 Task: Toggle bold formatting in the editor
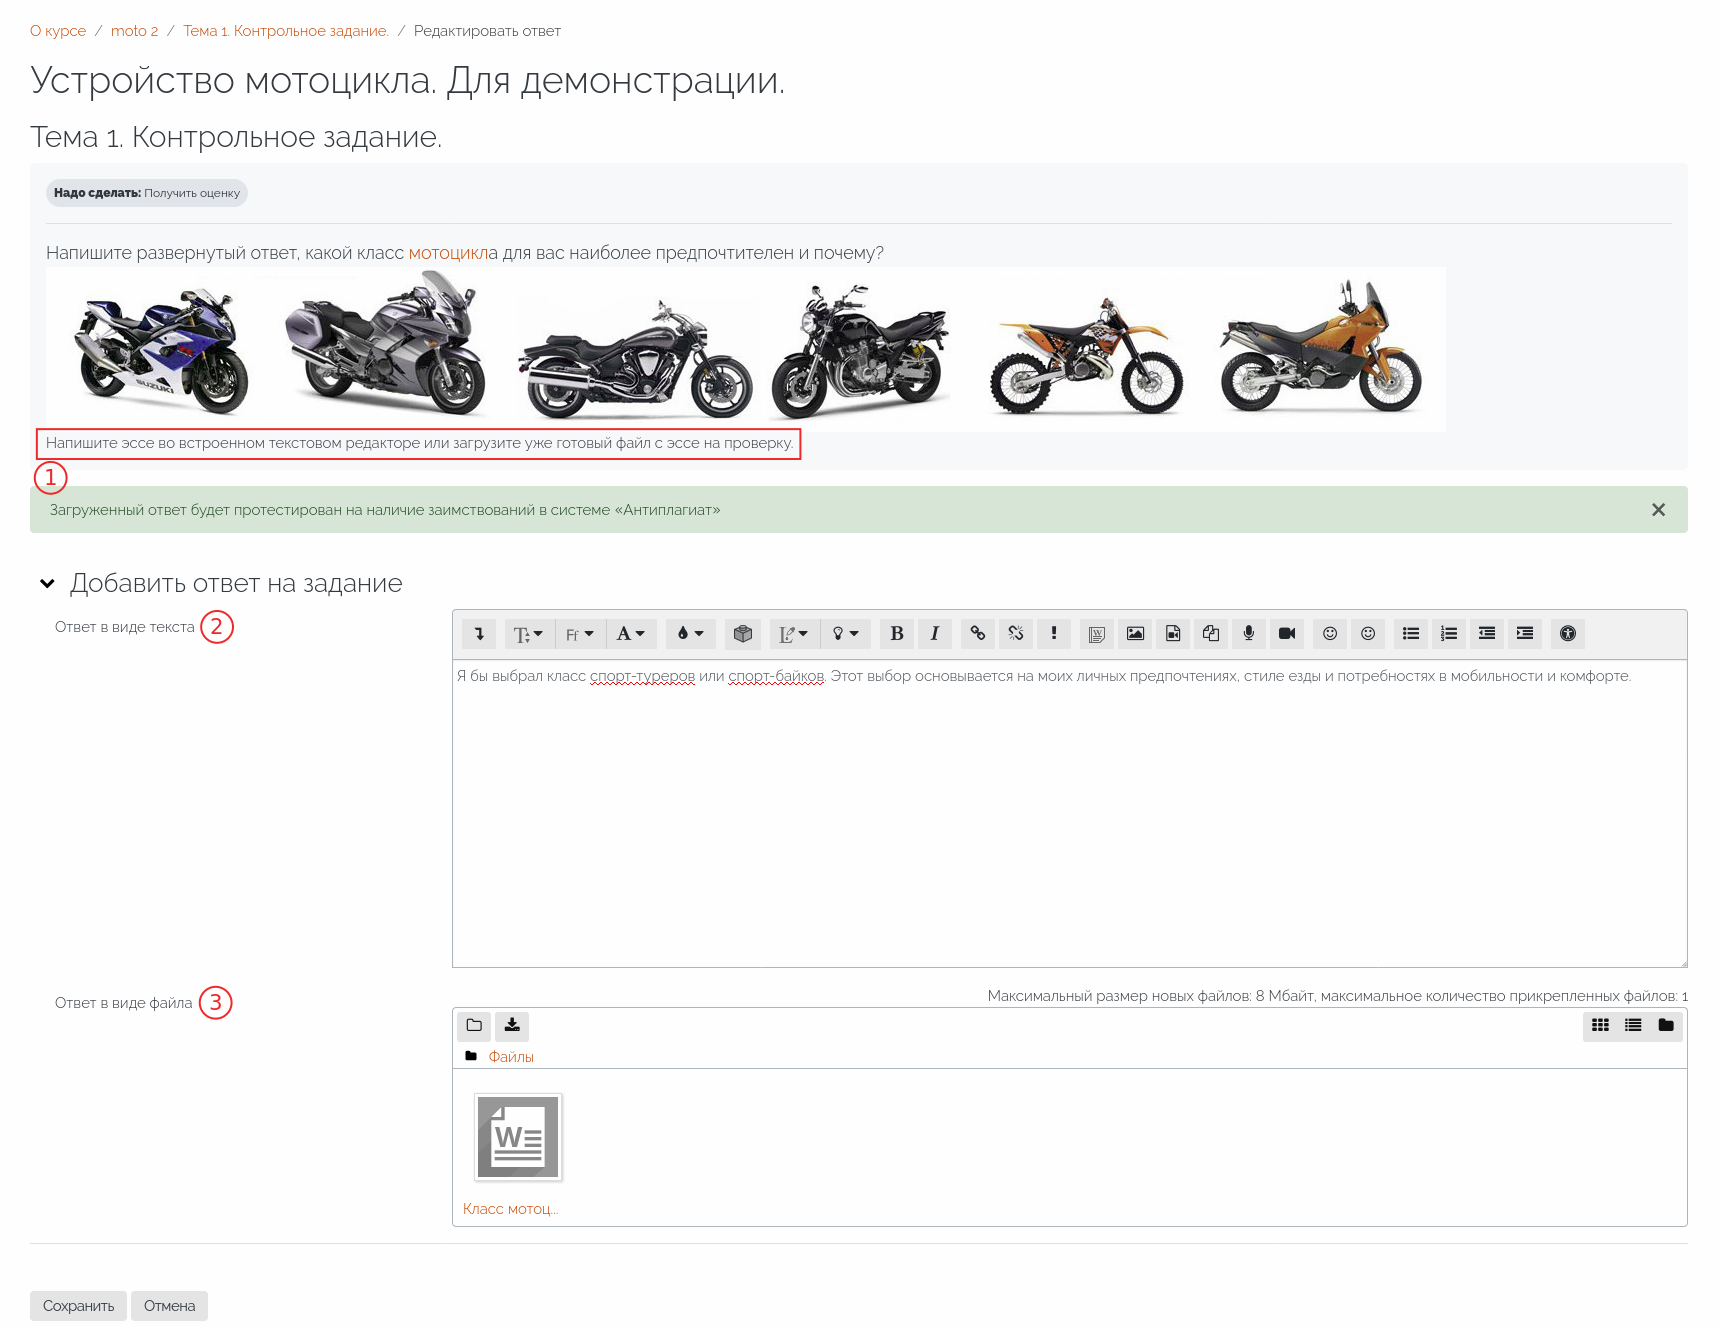[x=896, y=634]
